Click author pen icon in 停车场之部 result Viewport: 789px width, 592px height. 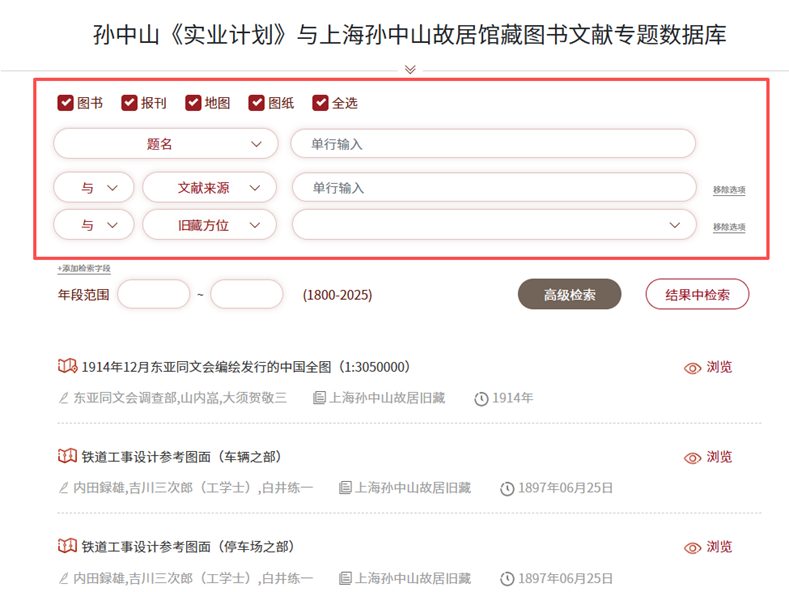(63, 578)
